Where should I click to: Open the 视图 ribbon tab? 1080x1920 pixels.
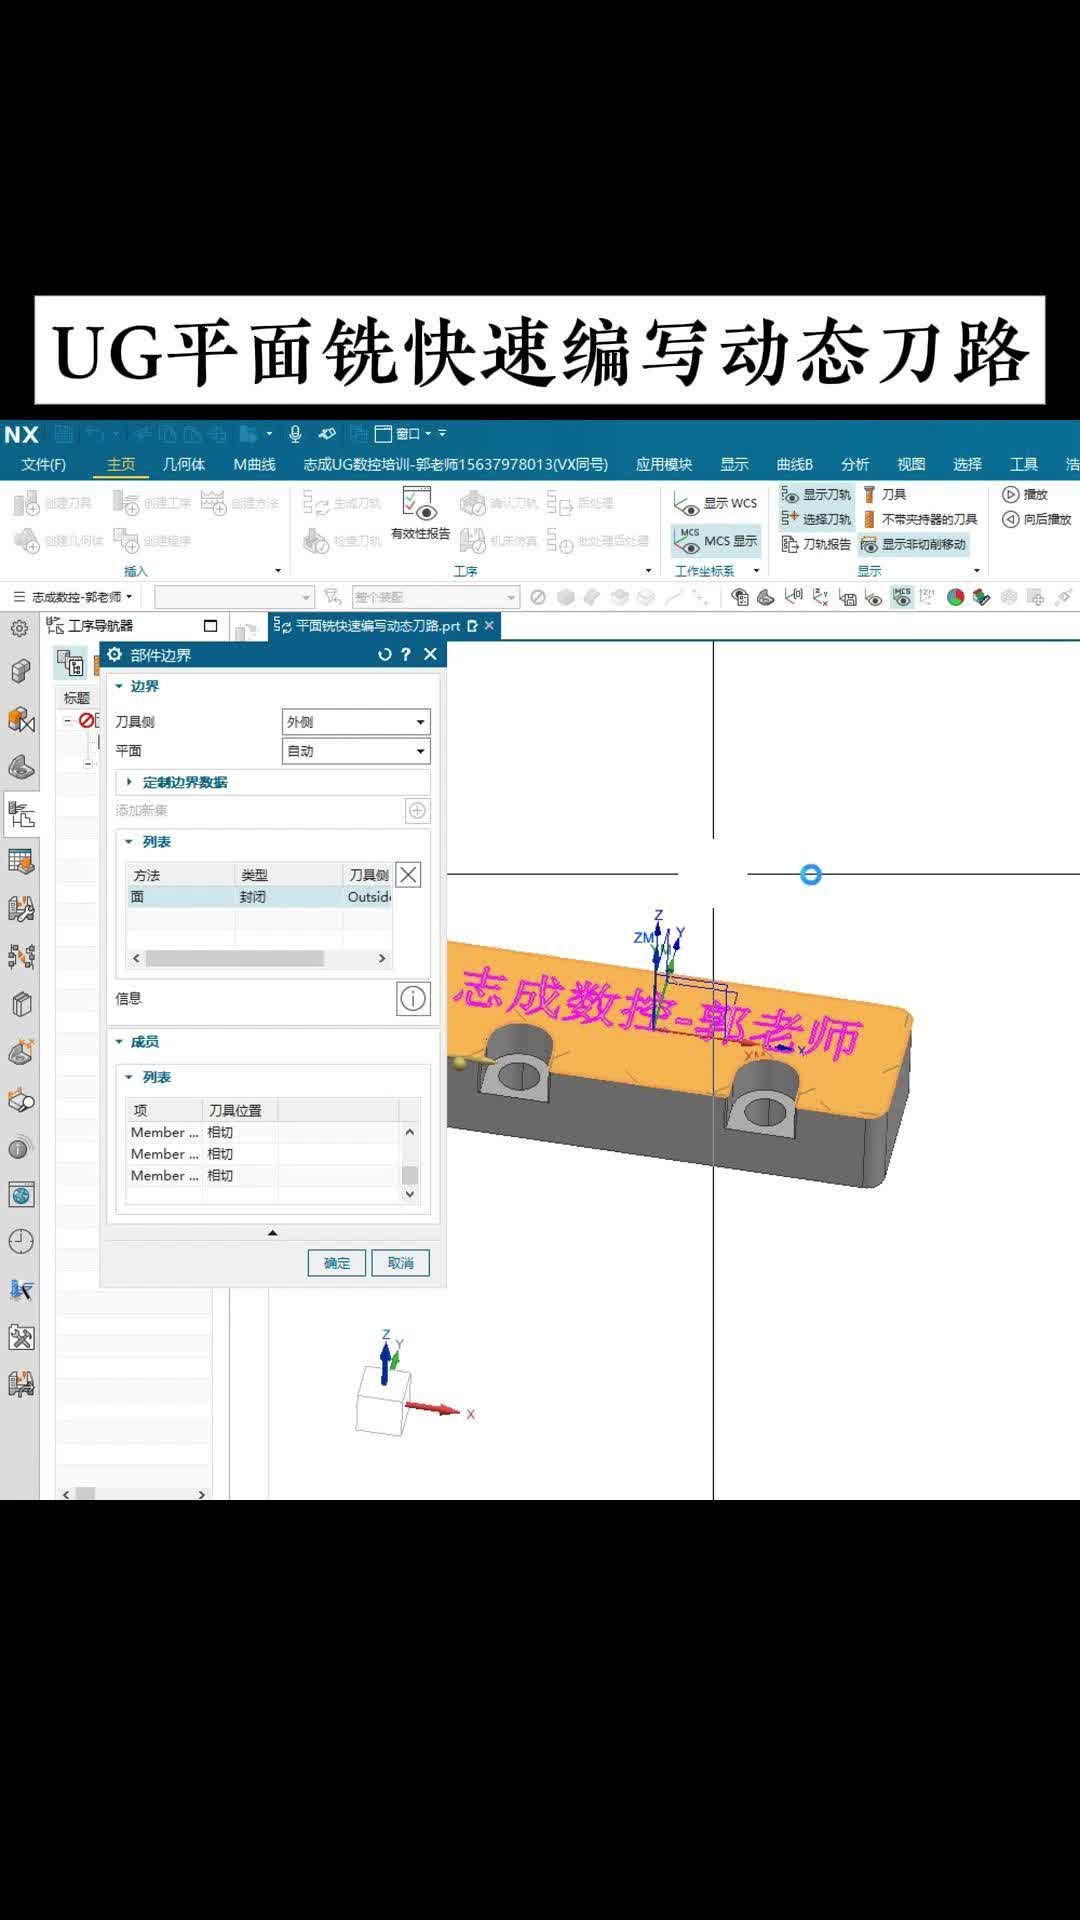911,464
